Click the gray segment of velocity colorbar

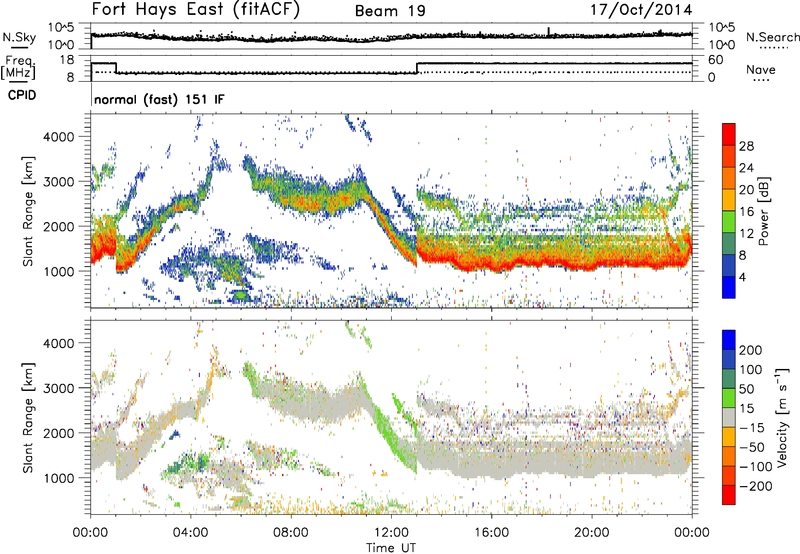click(x=729, y=417)
